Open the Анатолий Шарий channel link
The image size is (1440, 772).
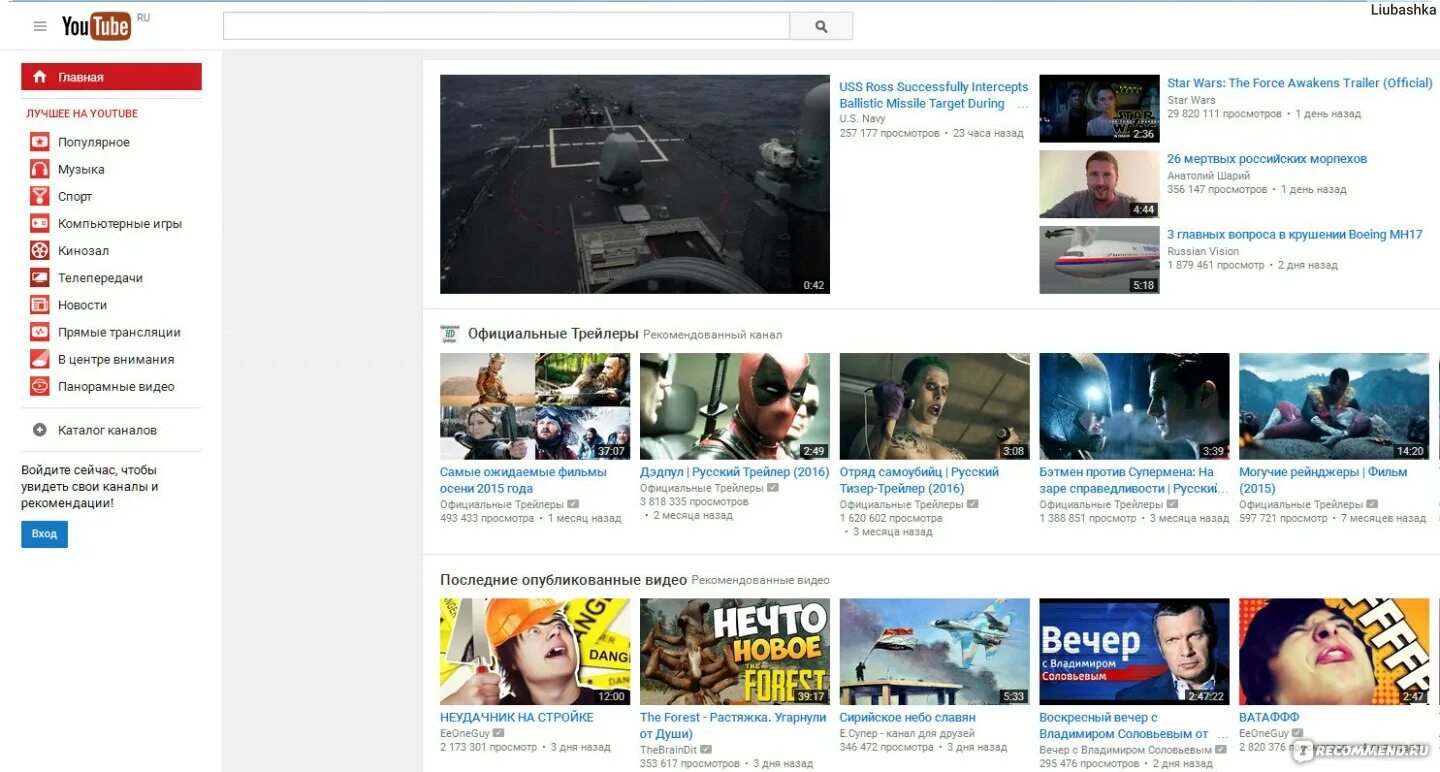(x=1208, y=176)
